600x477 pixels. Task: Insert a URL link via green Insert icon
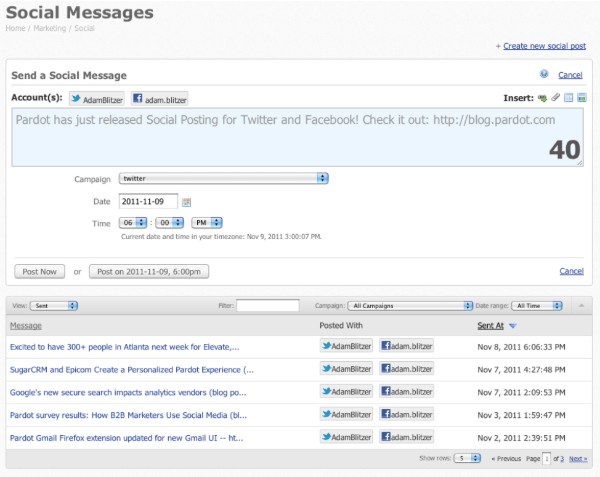pyautogui.click(x=542, y=98)
